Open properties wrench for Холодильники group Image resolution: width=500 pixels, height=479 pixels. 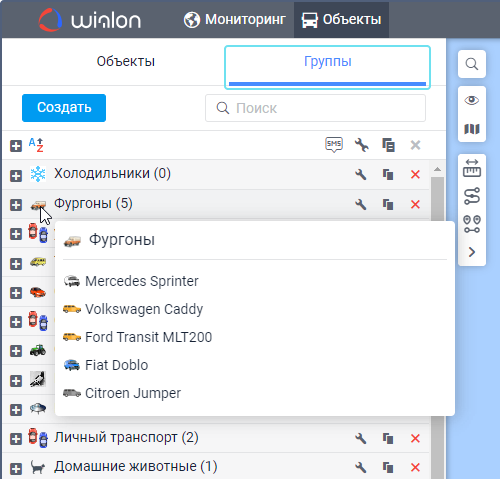361,174
